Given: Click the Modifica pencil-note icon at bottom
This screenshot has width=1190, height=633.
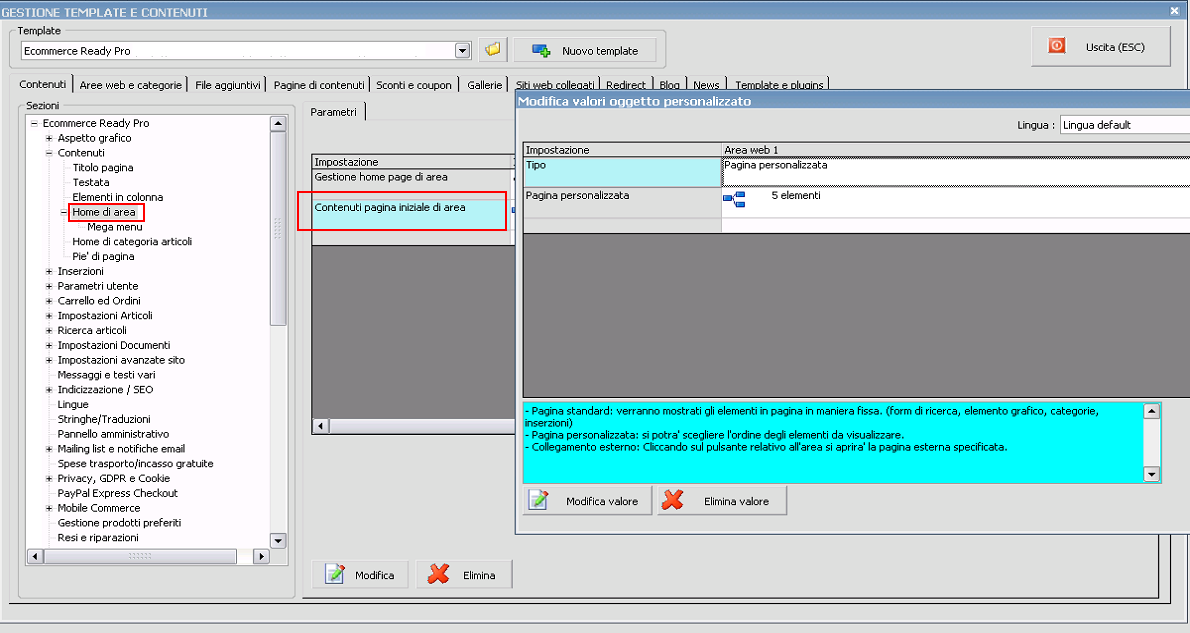Looking at the screenshot, I should click(x=335, y=575).
